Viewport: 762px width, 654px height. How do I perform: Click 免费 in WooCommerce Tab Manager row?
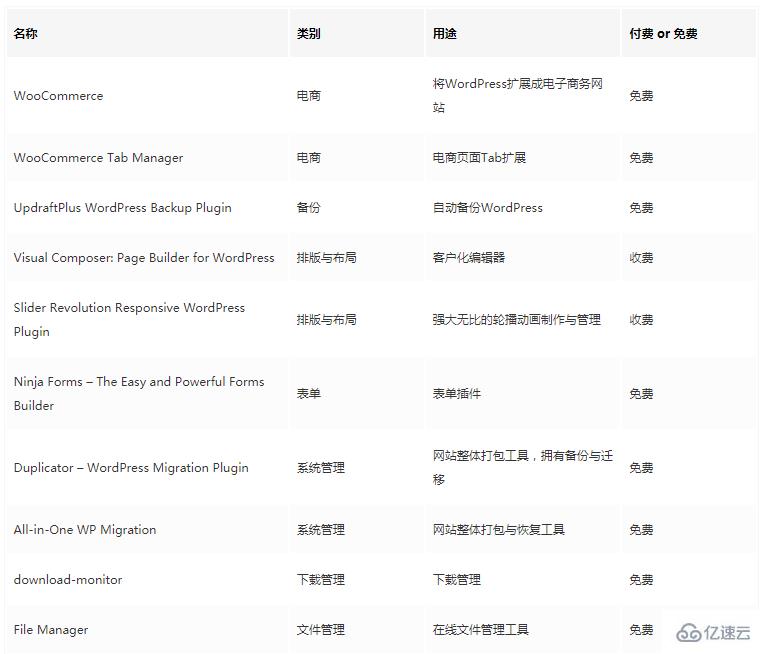[x=641, y=158]
